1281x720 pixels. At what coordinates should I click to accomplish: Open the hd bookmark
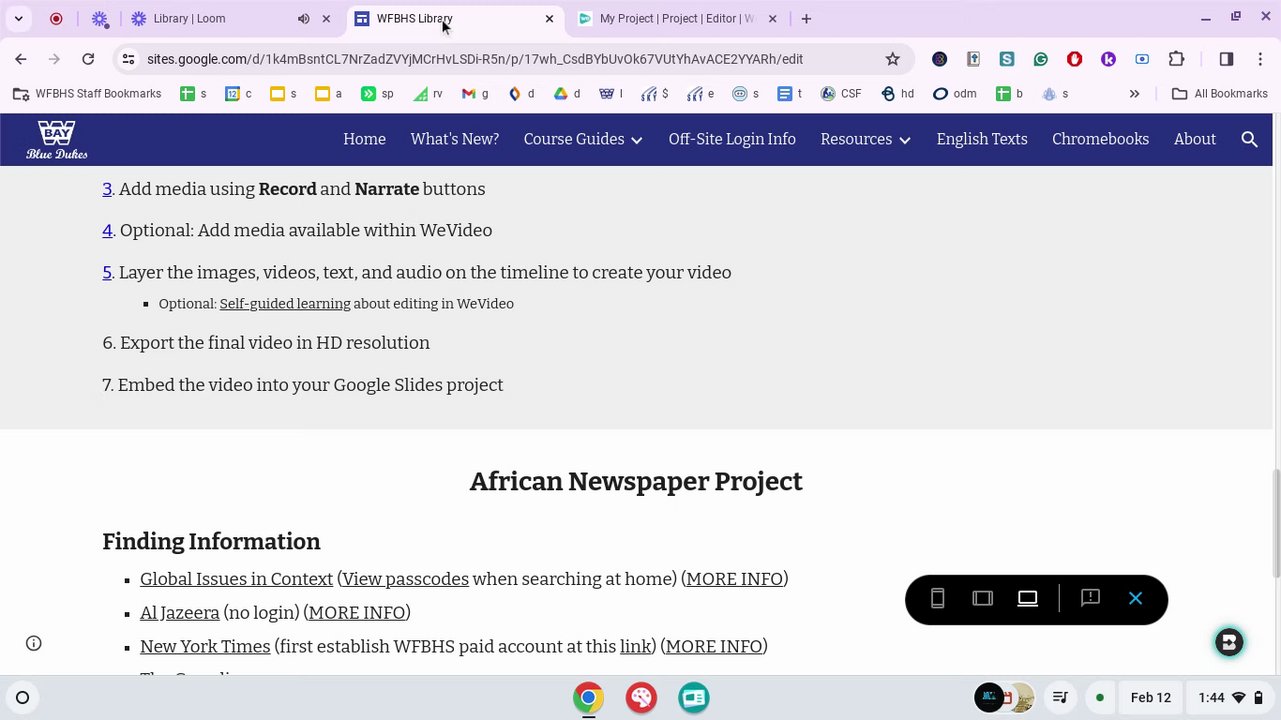point(897,94)
